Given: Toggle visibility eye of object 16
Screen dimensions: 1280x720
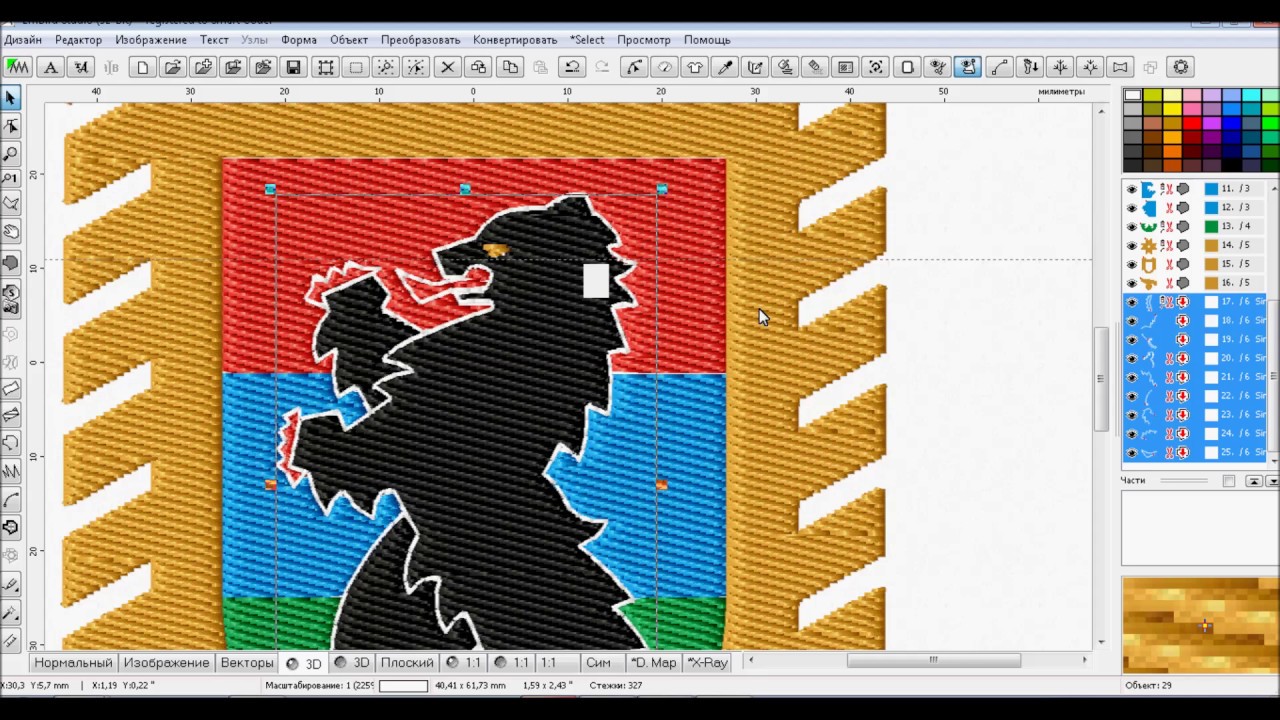Looking at the screenshot, I should pos(1132,283).
